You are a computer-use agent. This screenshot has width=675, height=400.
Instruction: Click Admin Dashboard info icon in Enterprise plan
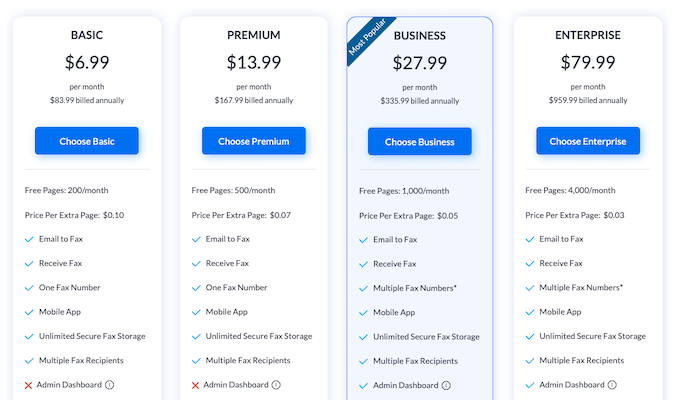[610, 384]
